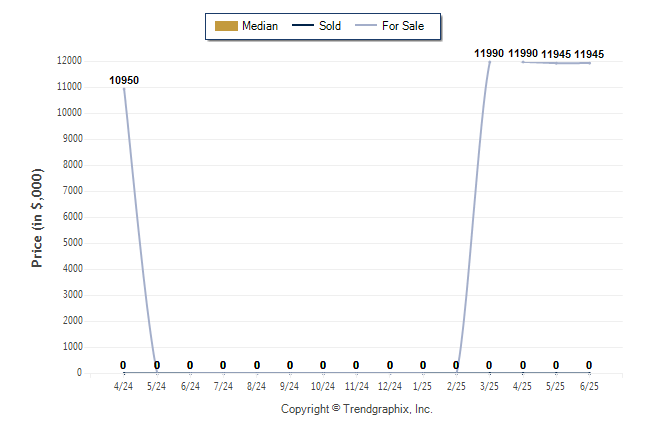Click the 12/24 x-axis label
646x434 pixels.
point(390,386)
